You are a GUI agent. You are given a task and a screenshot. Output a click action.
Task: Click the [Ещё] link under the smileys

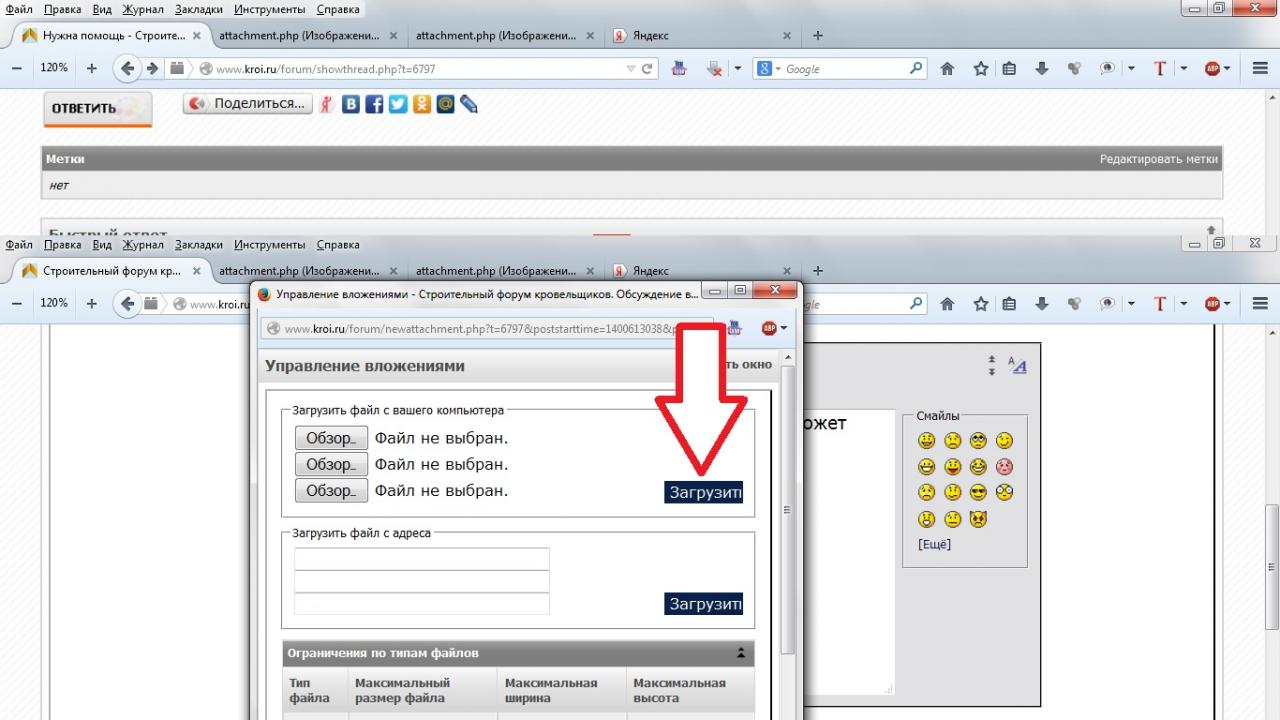tap(934, 545)
